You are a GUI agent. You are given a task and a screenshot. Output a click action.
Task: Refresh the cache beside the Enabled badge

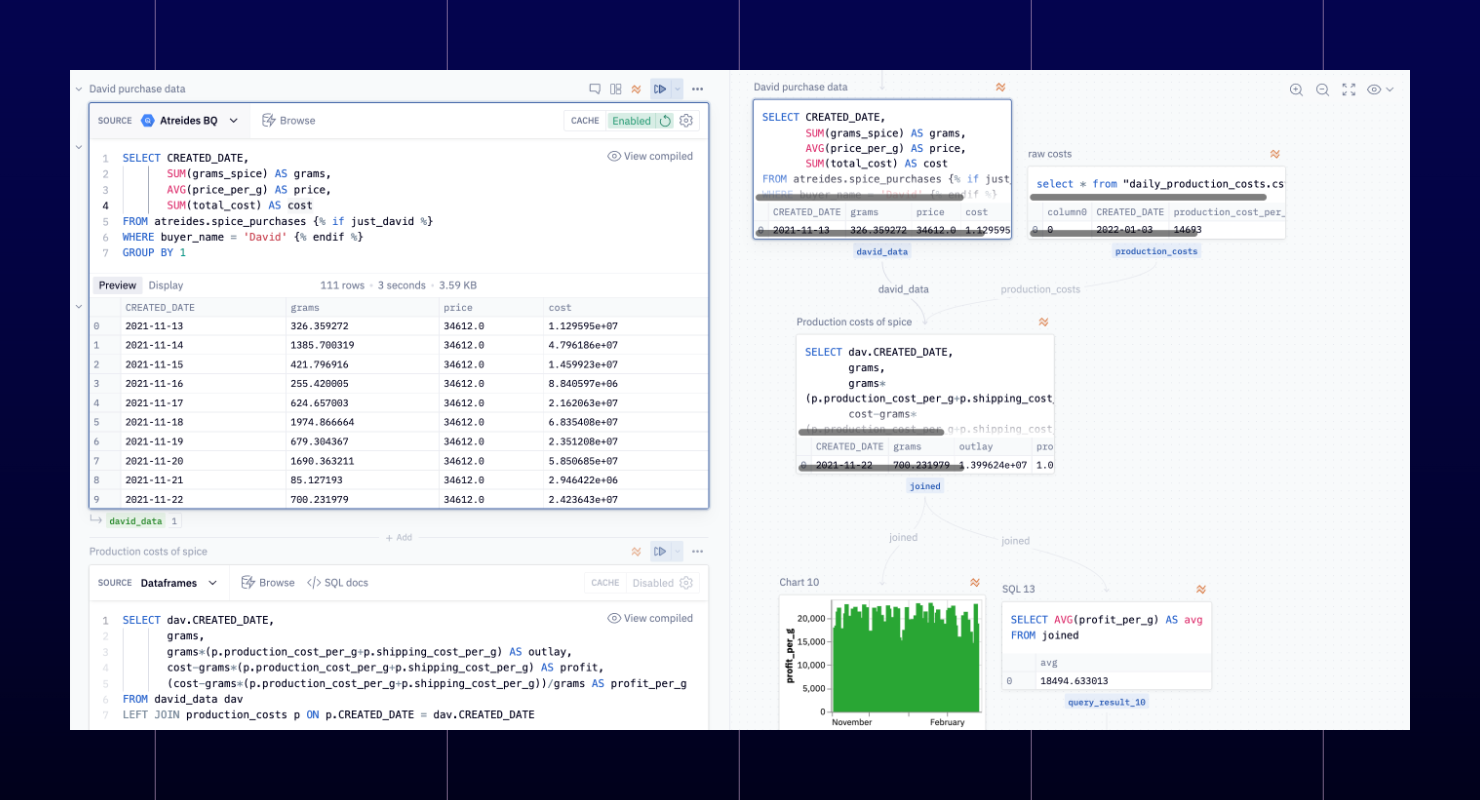coord(665,120)
